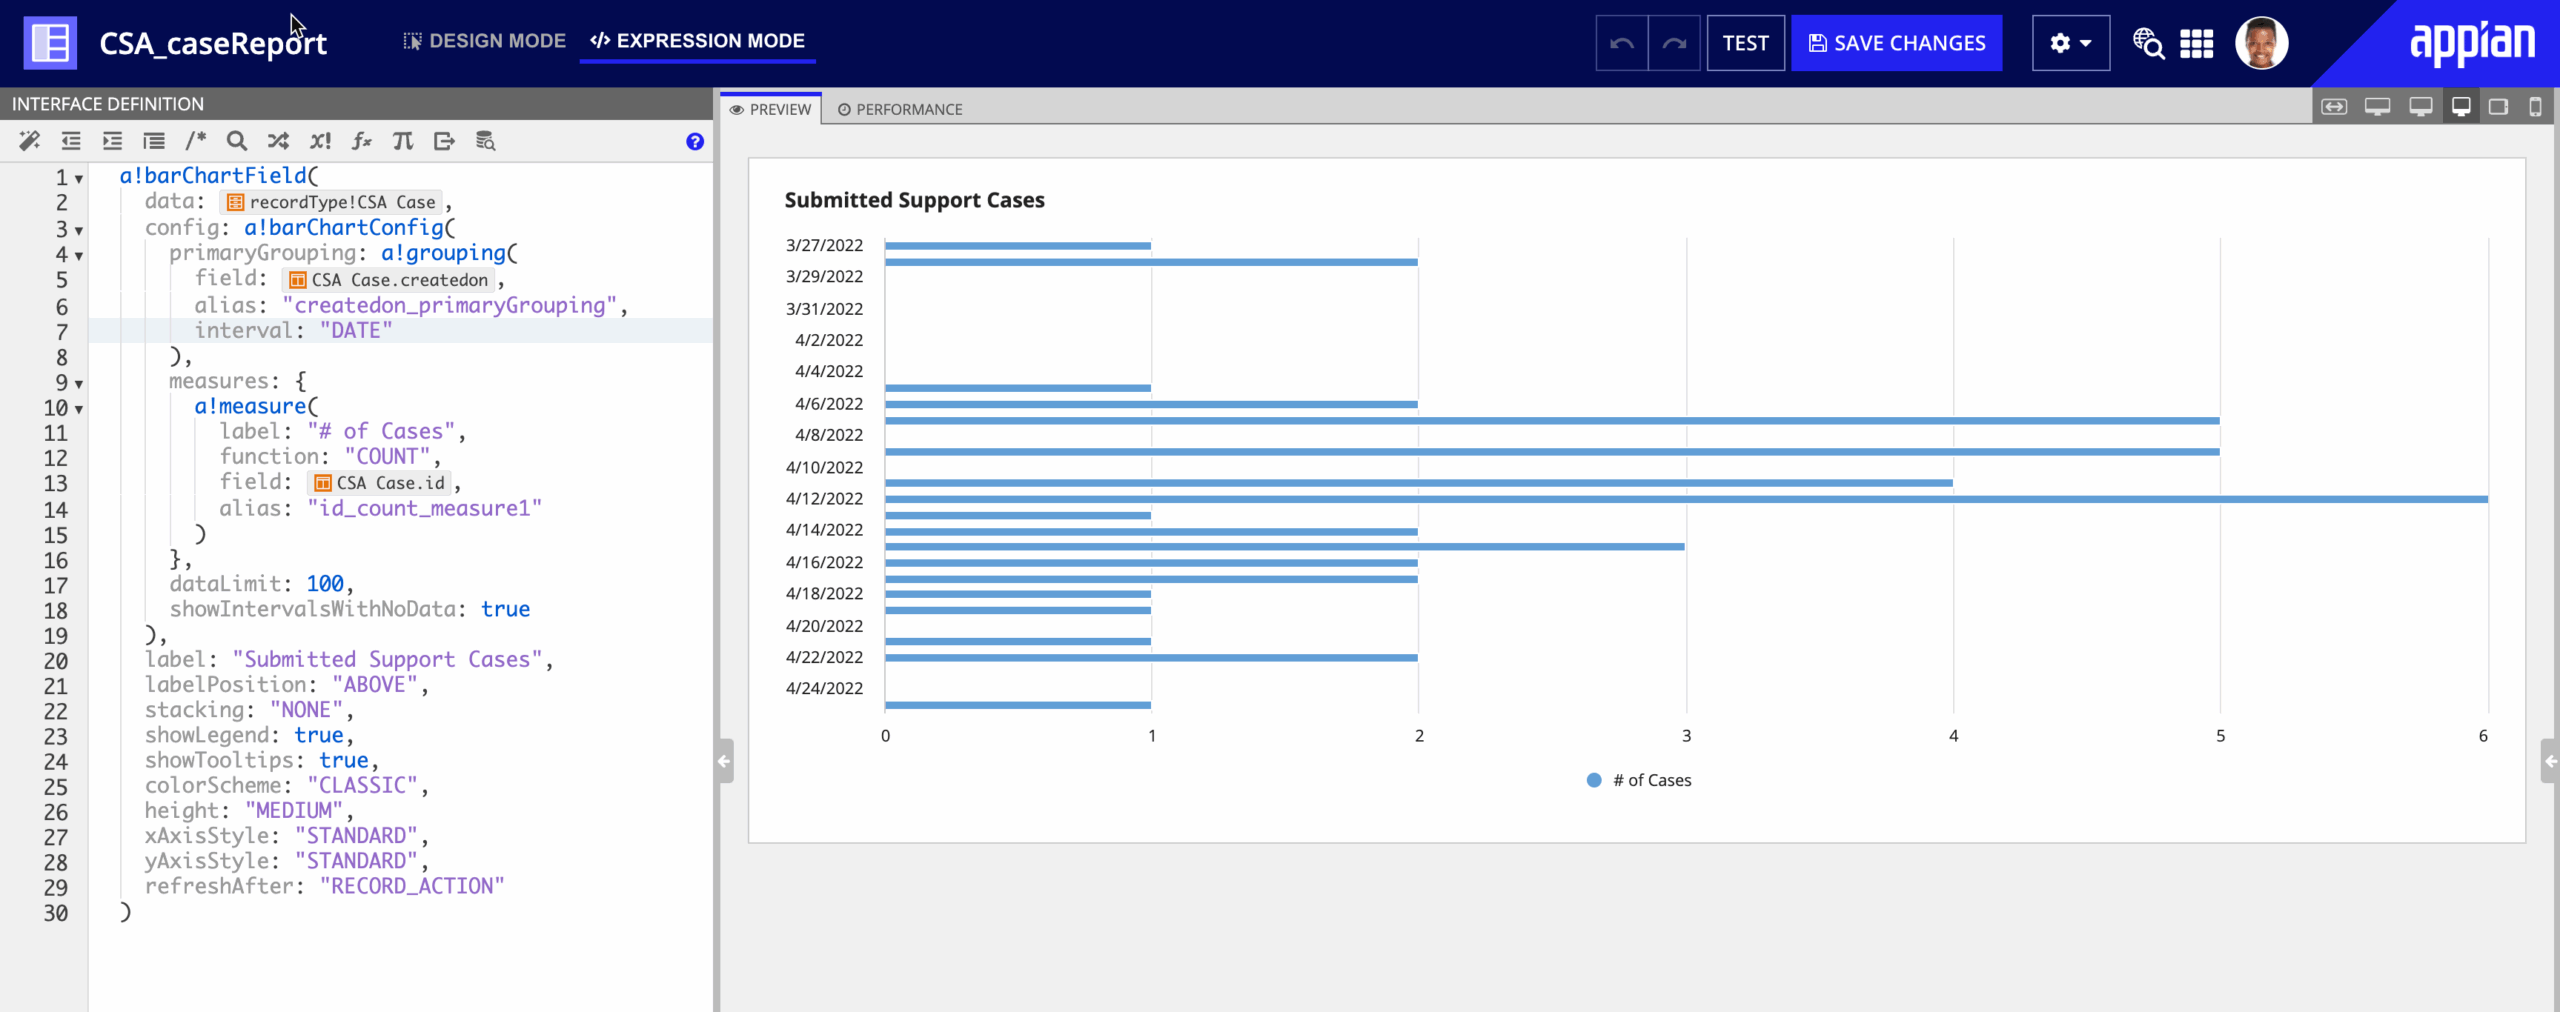2560x1012 pixels.
Task: Click the magic wand generate icon
Action: [x=30, y=141]
